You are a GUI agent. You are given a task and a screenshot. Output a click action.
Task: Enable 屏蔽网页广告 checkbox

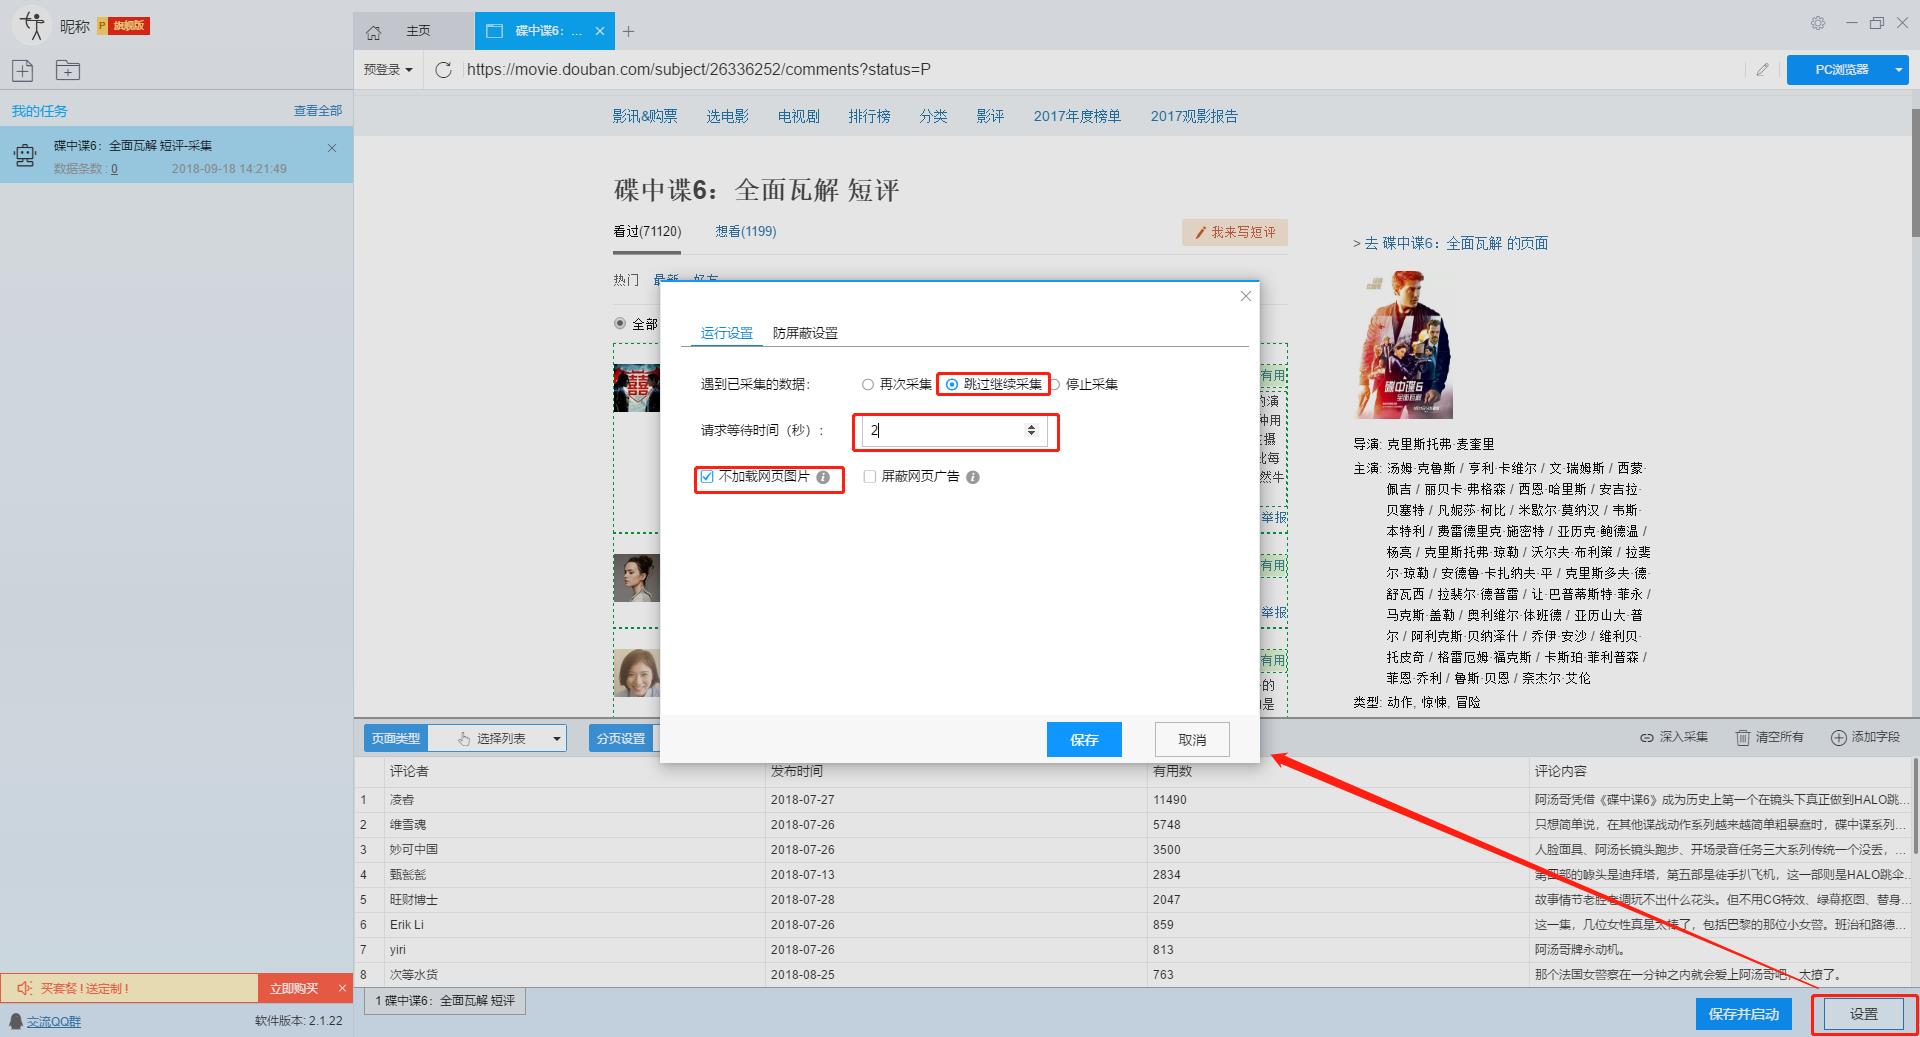click(x=869, y=477)
